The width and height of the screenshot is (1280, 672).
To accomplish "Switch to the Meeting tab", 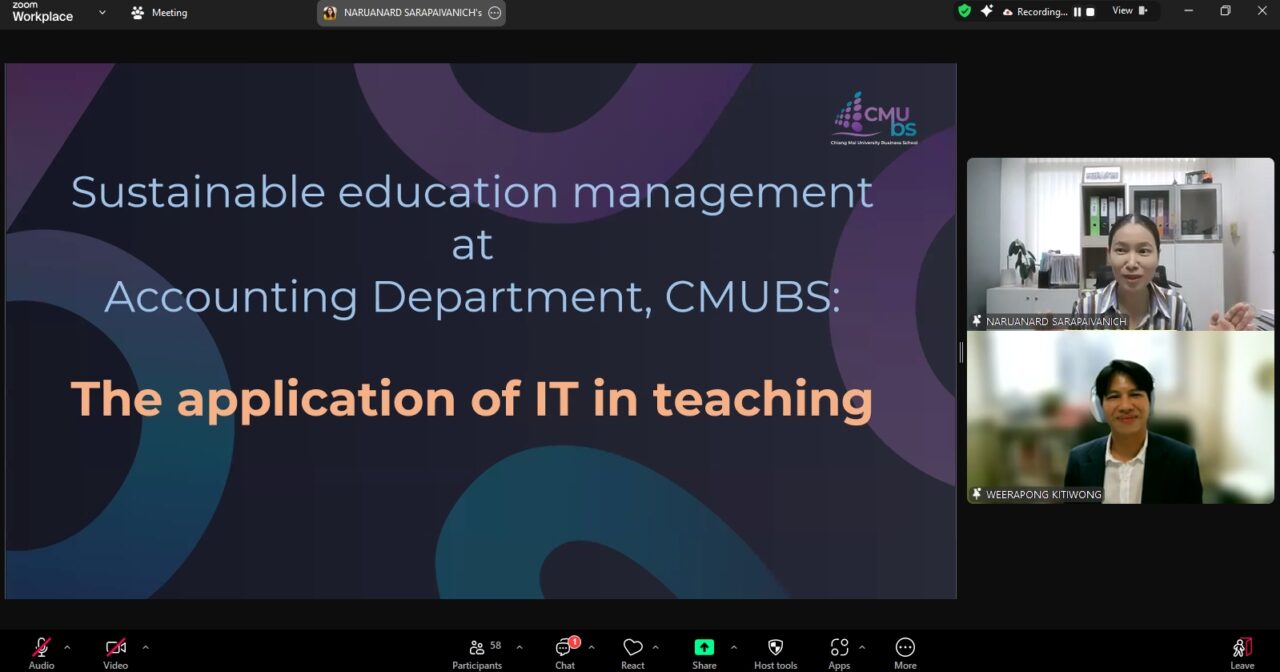I will tap(160, 13).
